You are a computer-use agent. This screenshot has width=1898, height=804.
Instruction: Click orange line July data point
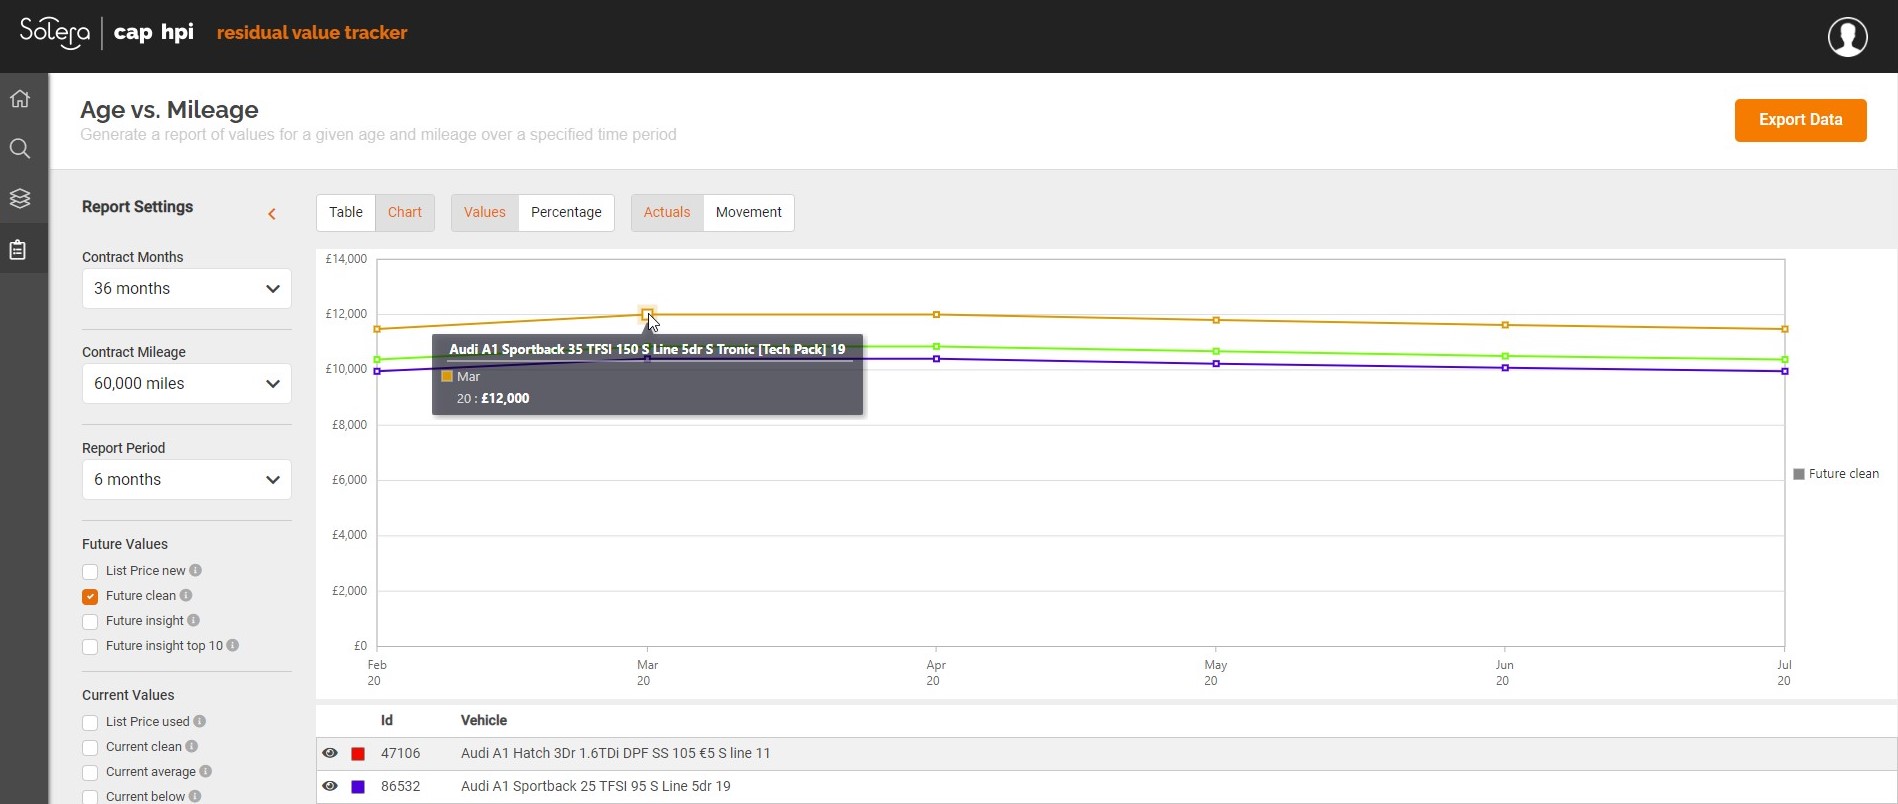tap(1785, 329)
